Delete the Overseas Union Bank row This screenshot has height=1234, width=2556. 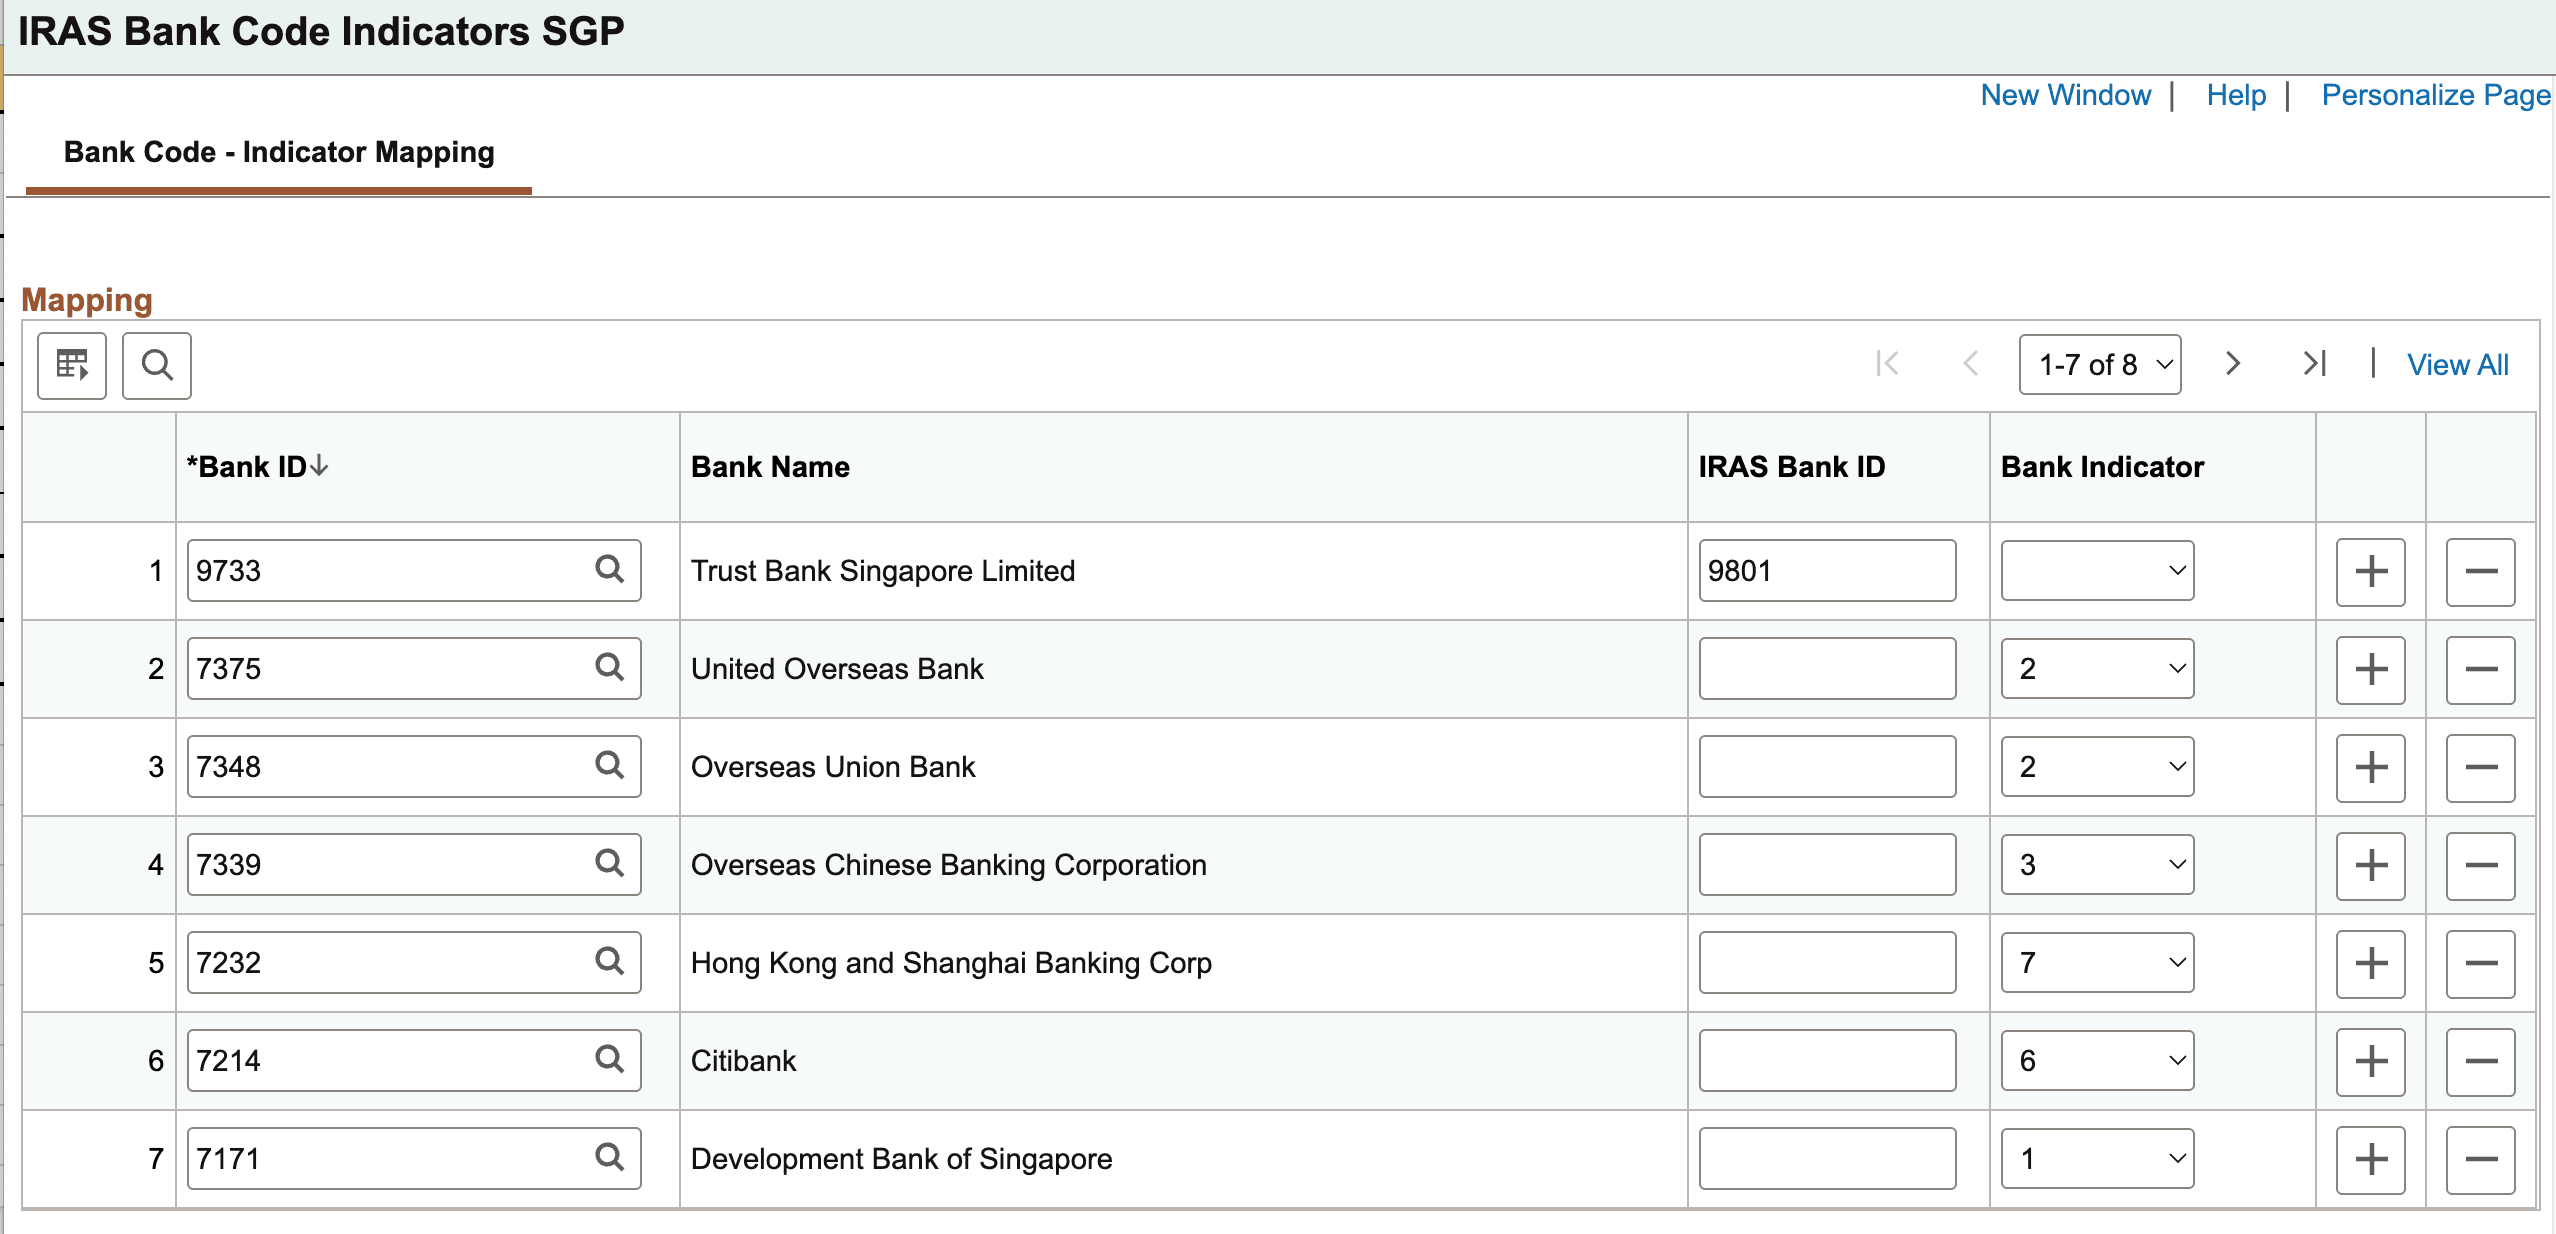tap(2481, 768)
